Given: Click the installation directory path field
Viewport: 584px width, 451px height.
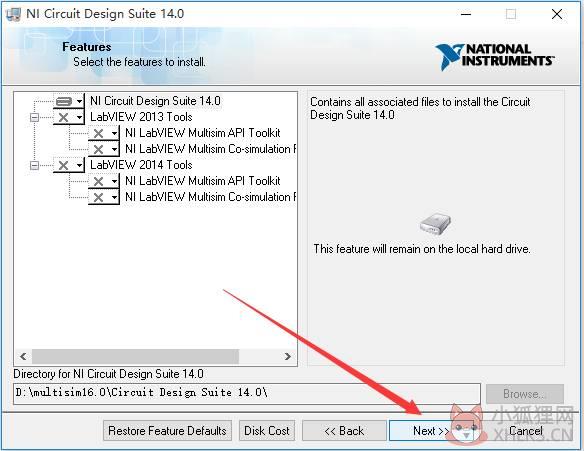Looking at the screenshot, I should point(247,393).
